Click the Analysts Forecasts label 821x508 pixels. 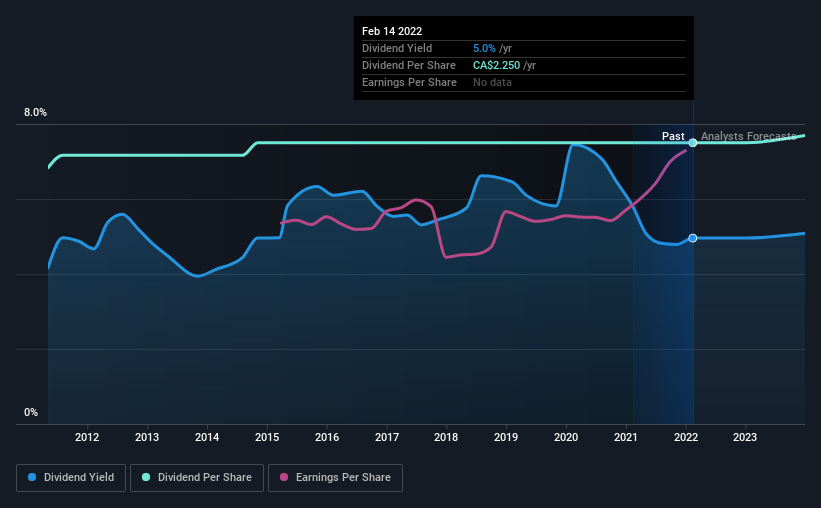click(x=749, y=136)
